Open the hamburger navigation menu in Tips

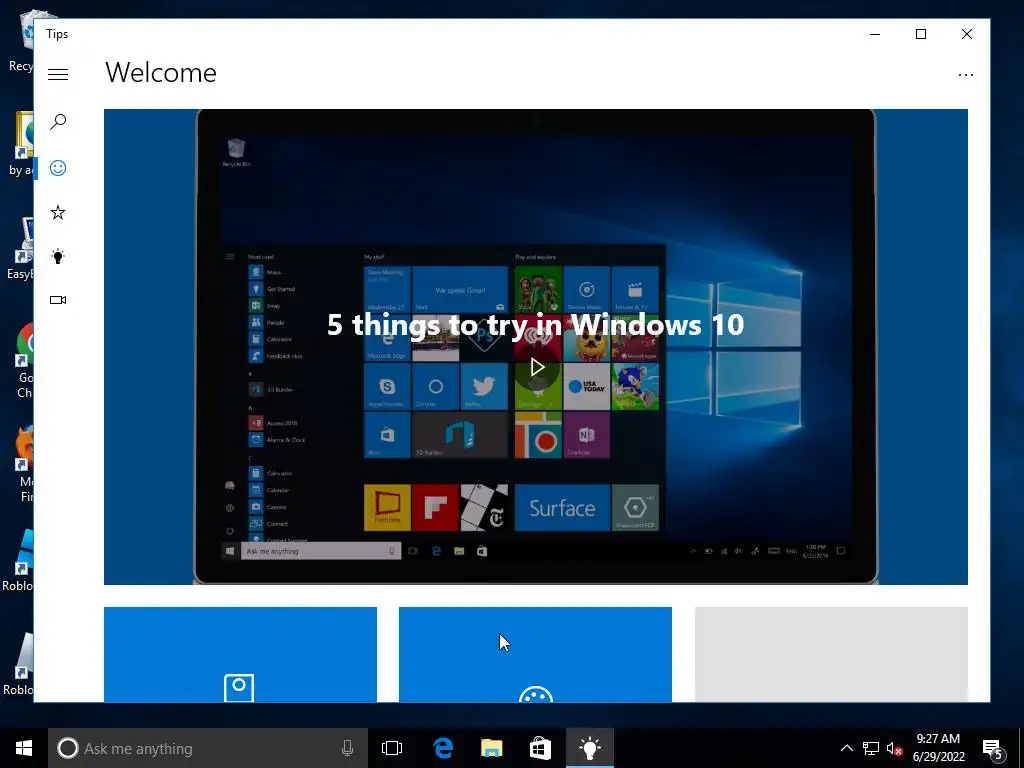pyautogui.click(x=58, y=74)
